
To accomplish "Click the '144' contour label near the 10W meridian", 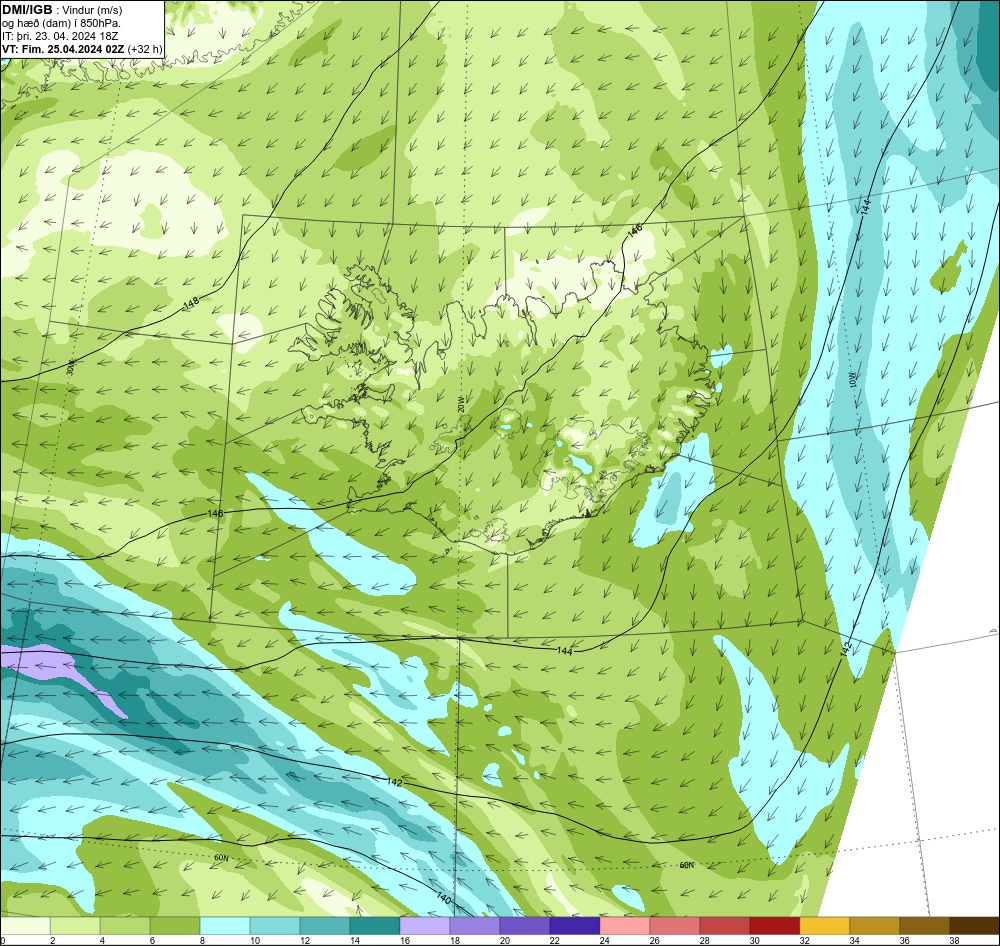I will 865,206.
